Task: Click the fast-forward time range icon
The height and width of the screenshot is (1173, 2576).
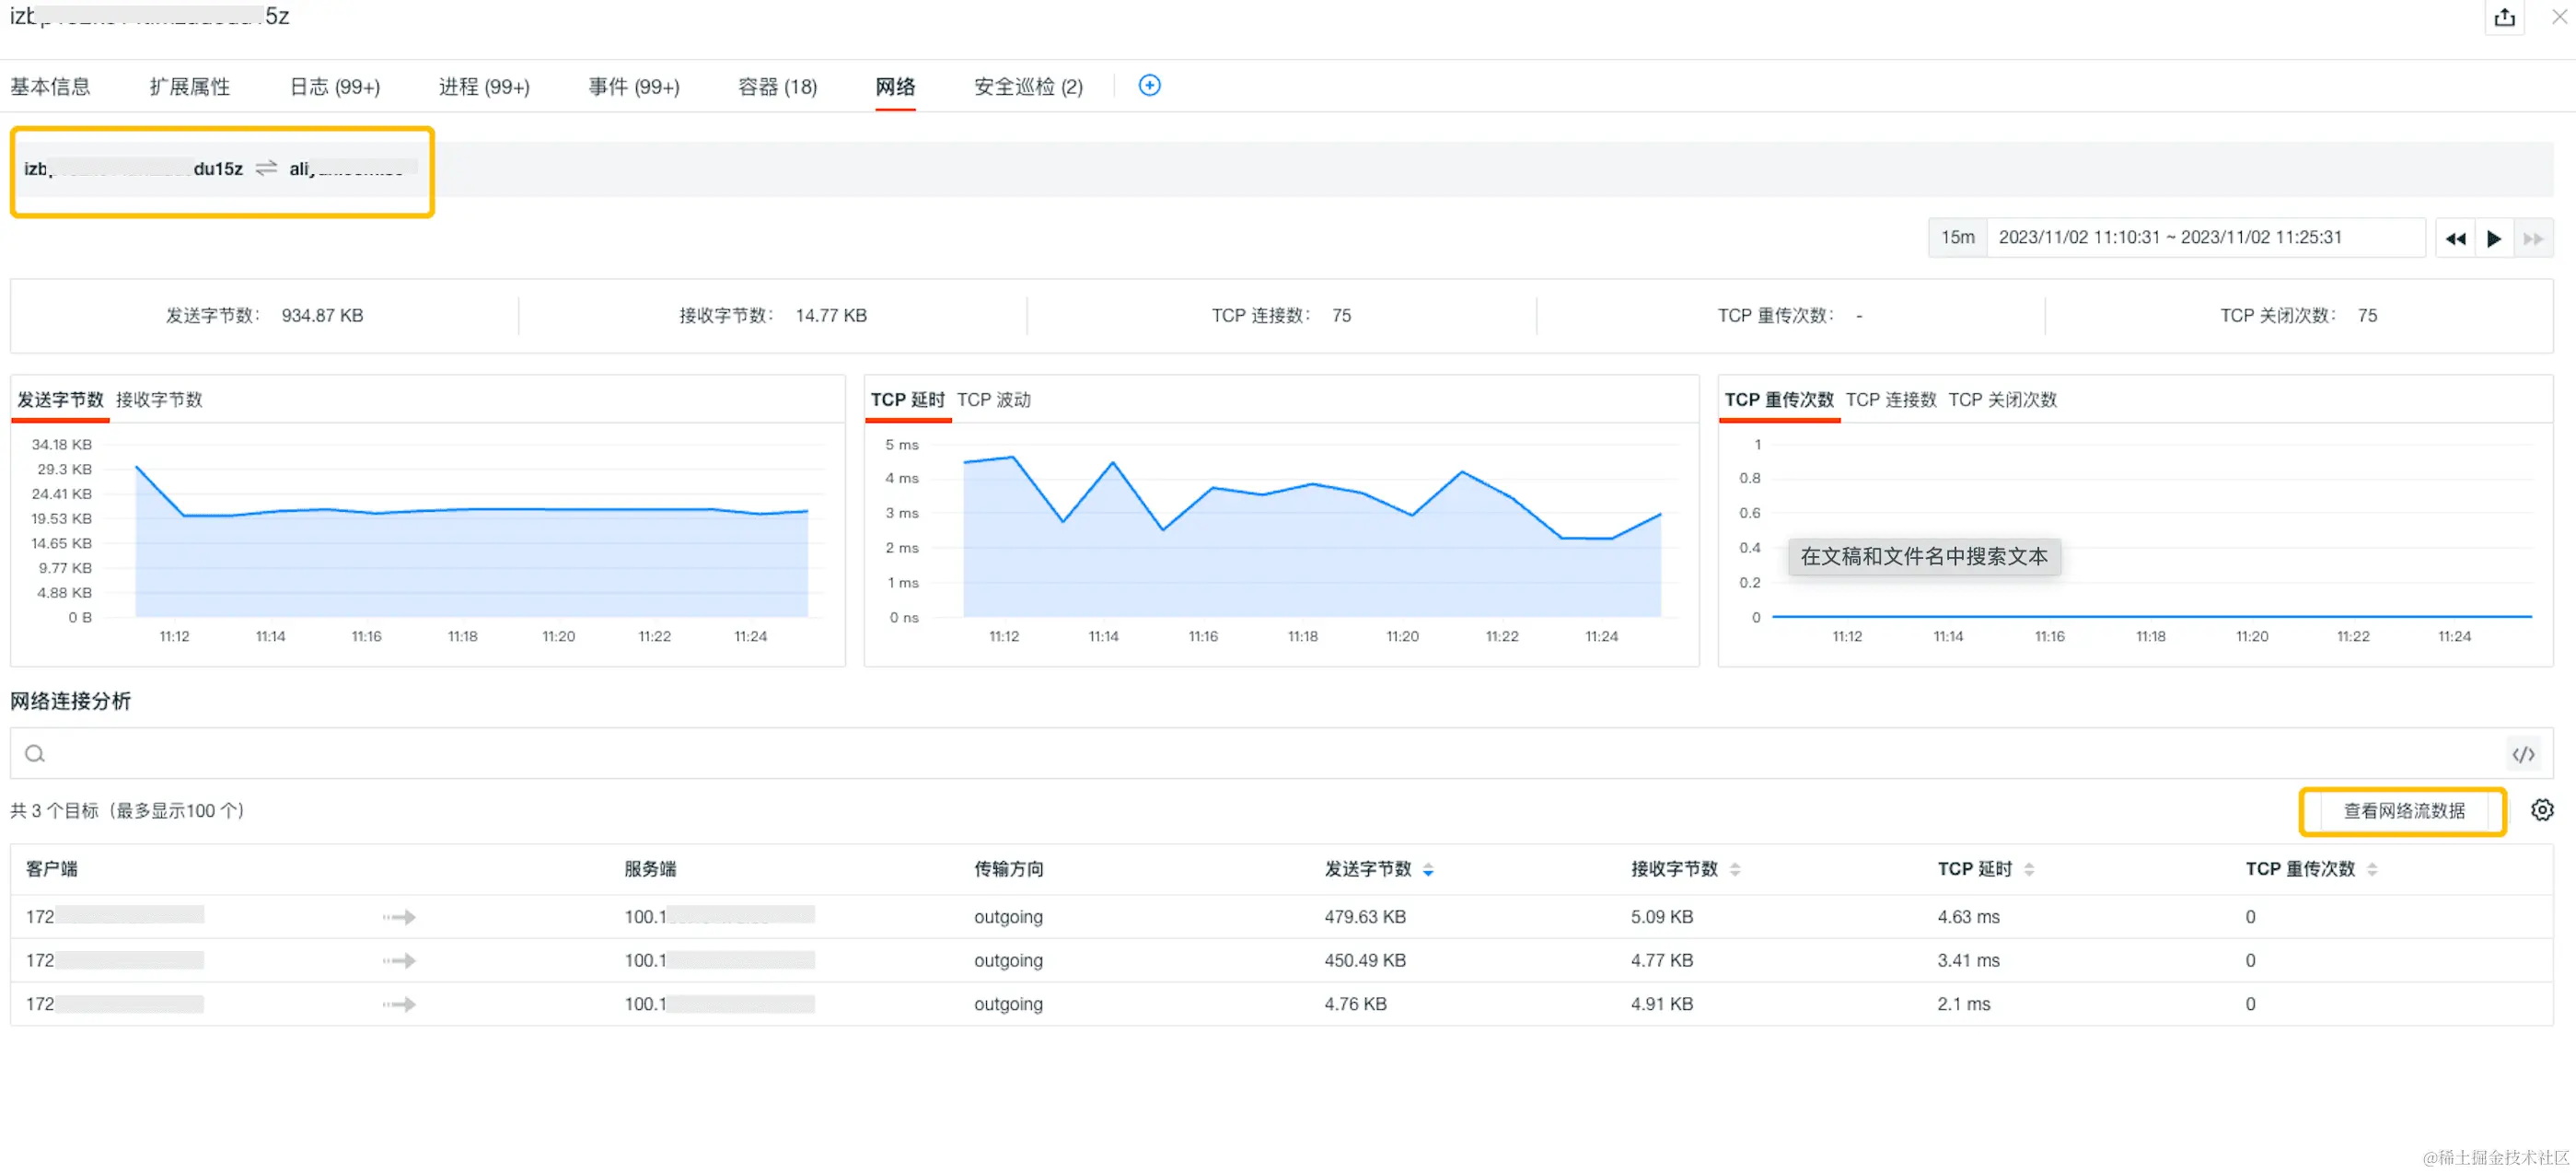Action: tap(2532, 238)
